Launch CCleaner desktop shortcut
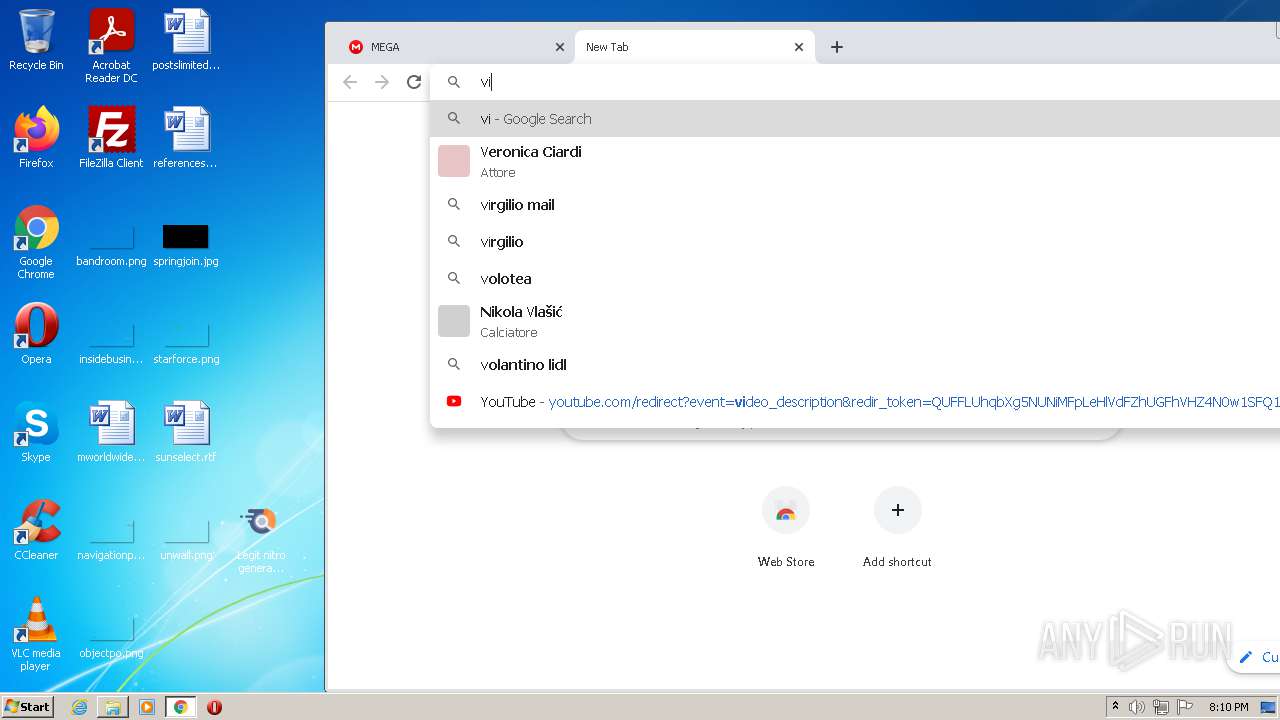1280x720 pixels. click(36, 530)
